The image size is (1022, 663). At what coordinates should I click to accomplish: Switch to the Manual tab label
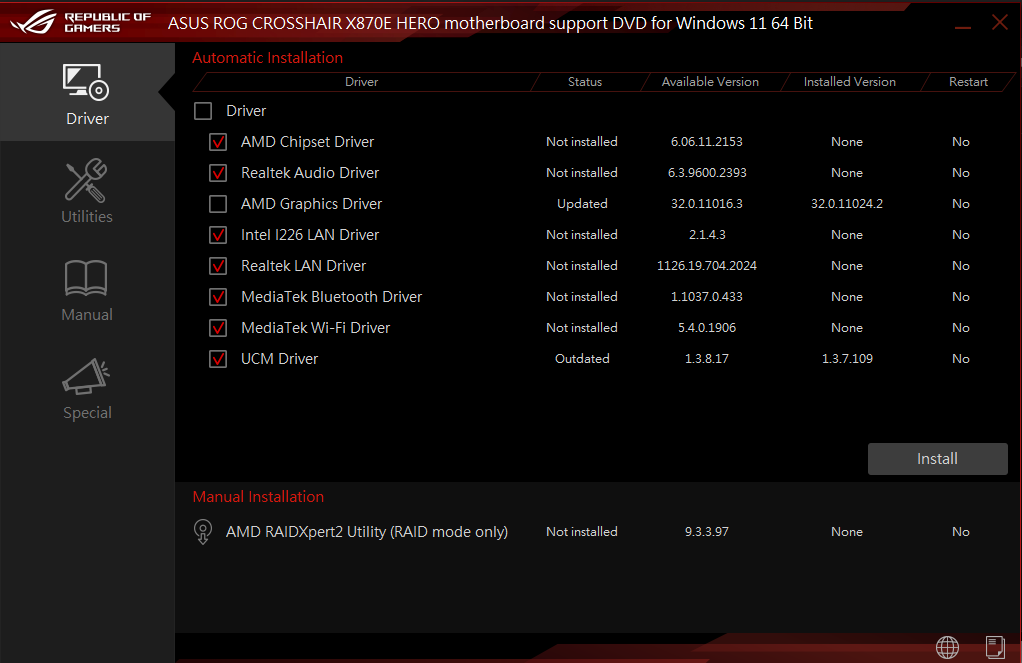point(87,315)
